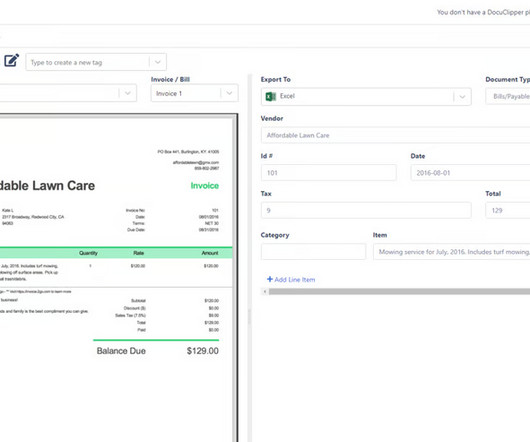The image size is (530, 442).
Task: Click the Id # field showing 101
Action: click(329, 173)
